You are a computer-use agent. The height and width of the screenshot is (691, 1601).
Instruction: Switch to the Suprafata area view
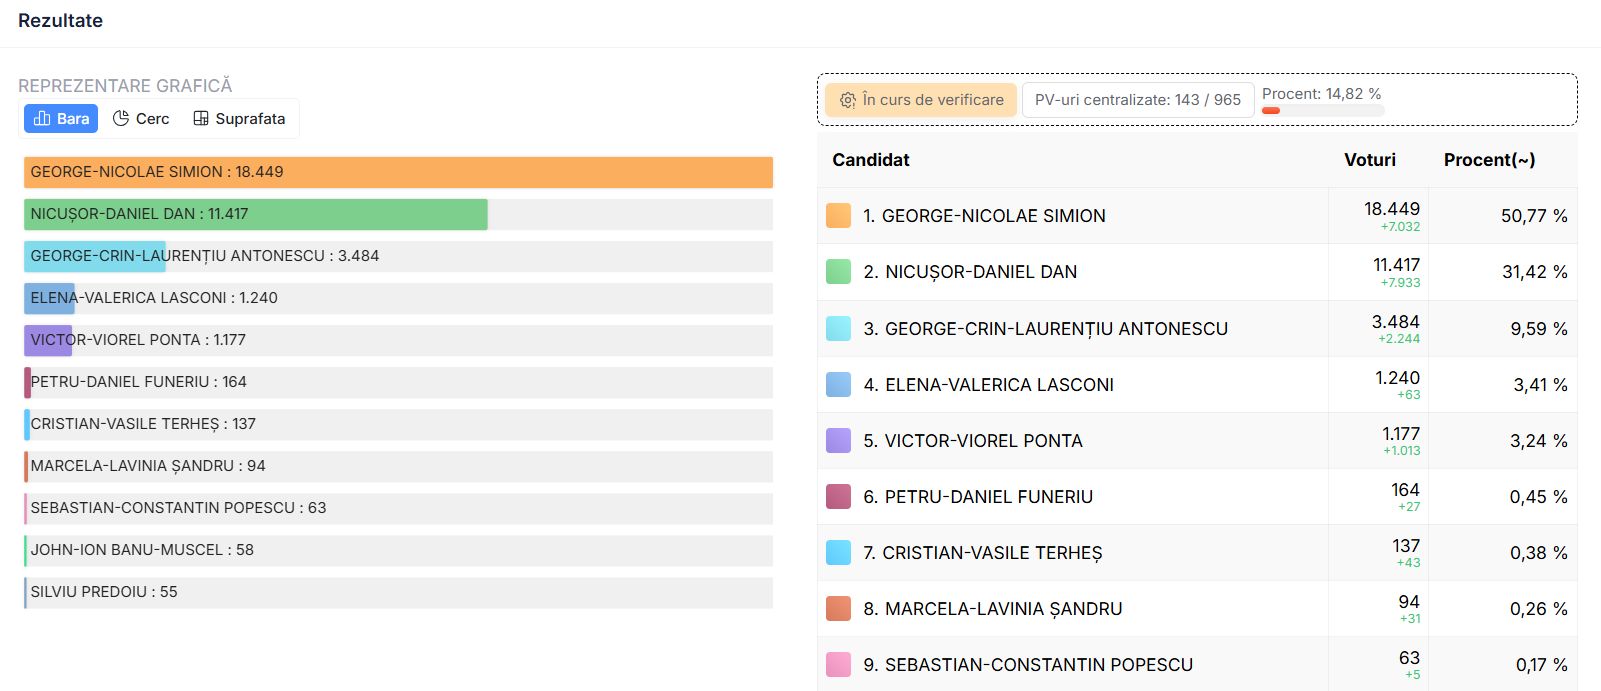click(x=239, y=118)
